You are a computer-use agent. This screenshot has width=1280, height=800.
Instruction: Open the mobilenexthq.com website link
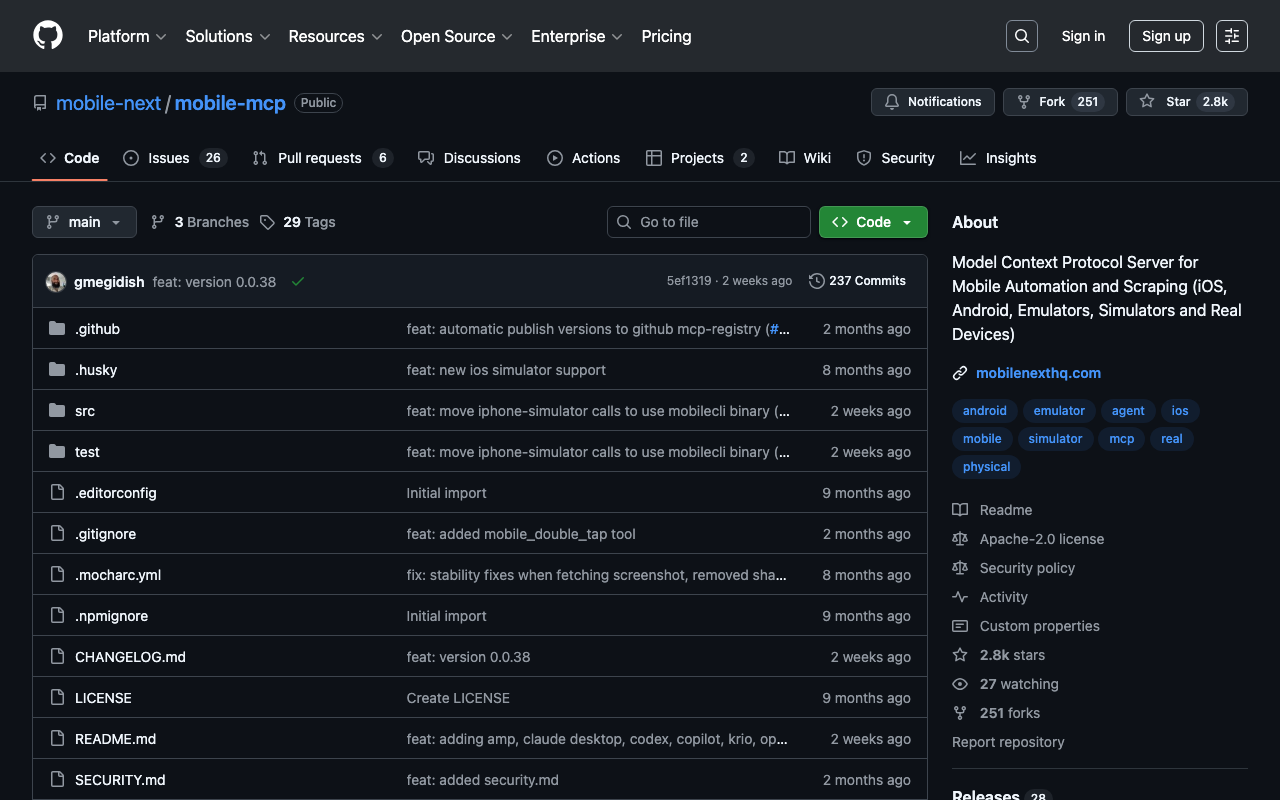1038,373
